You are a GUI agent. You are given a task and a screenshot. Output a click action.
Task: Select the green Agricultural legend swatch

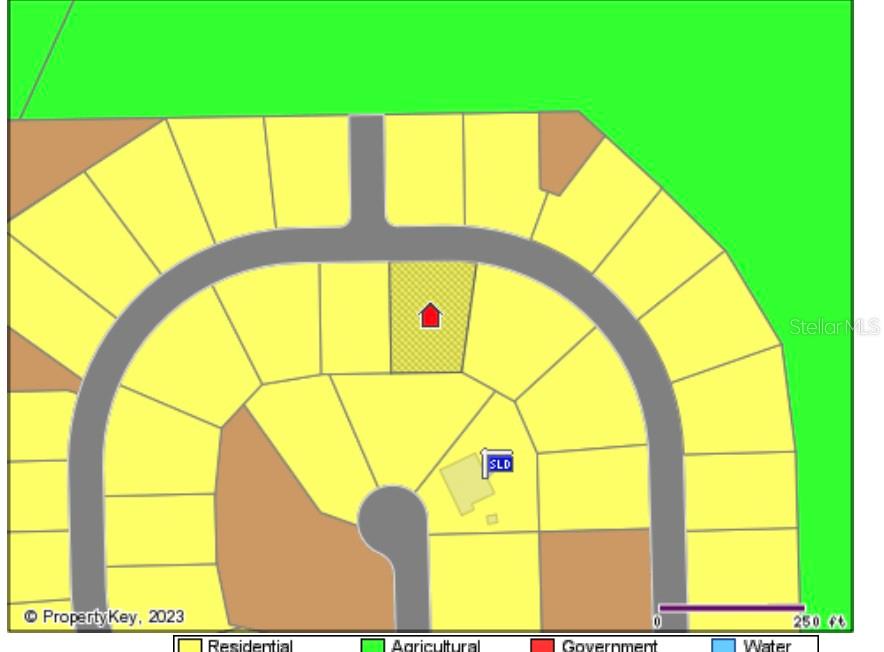tap(373, 645)
